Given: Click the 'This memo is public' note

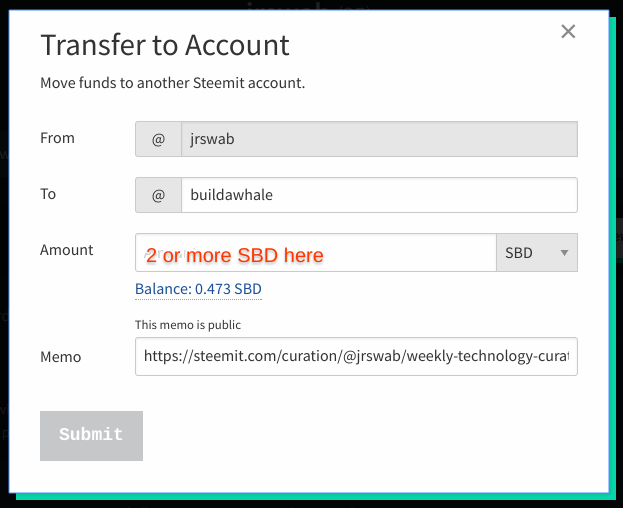Looking at the screenshot, I should coord(188,325).
